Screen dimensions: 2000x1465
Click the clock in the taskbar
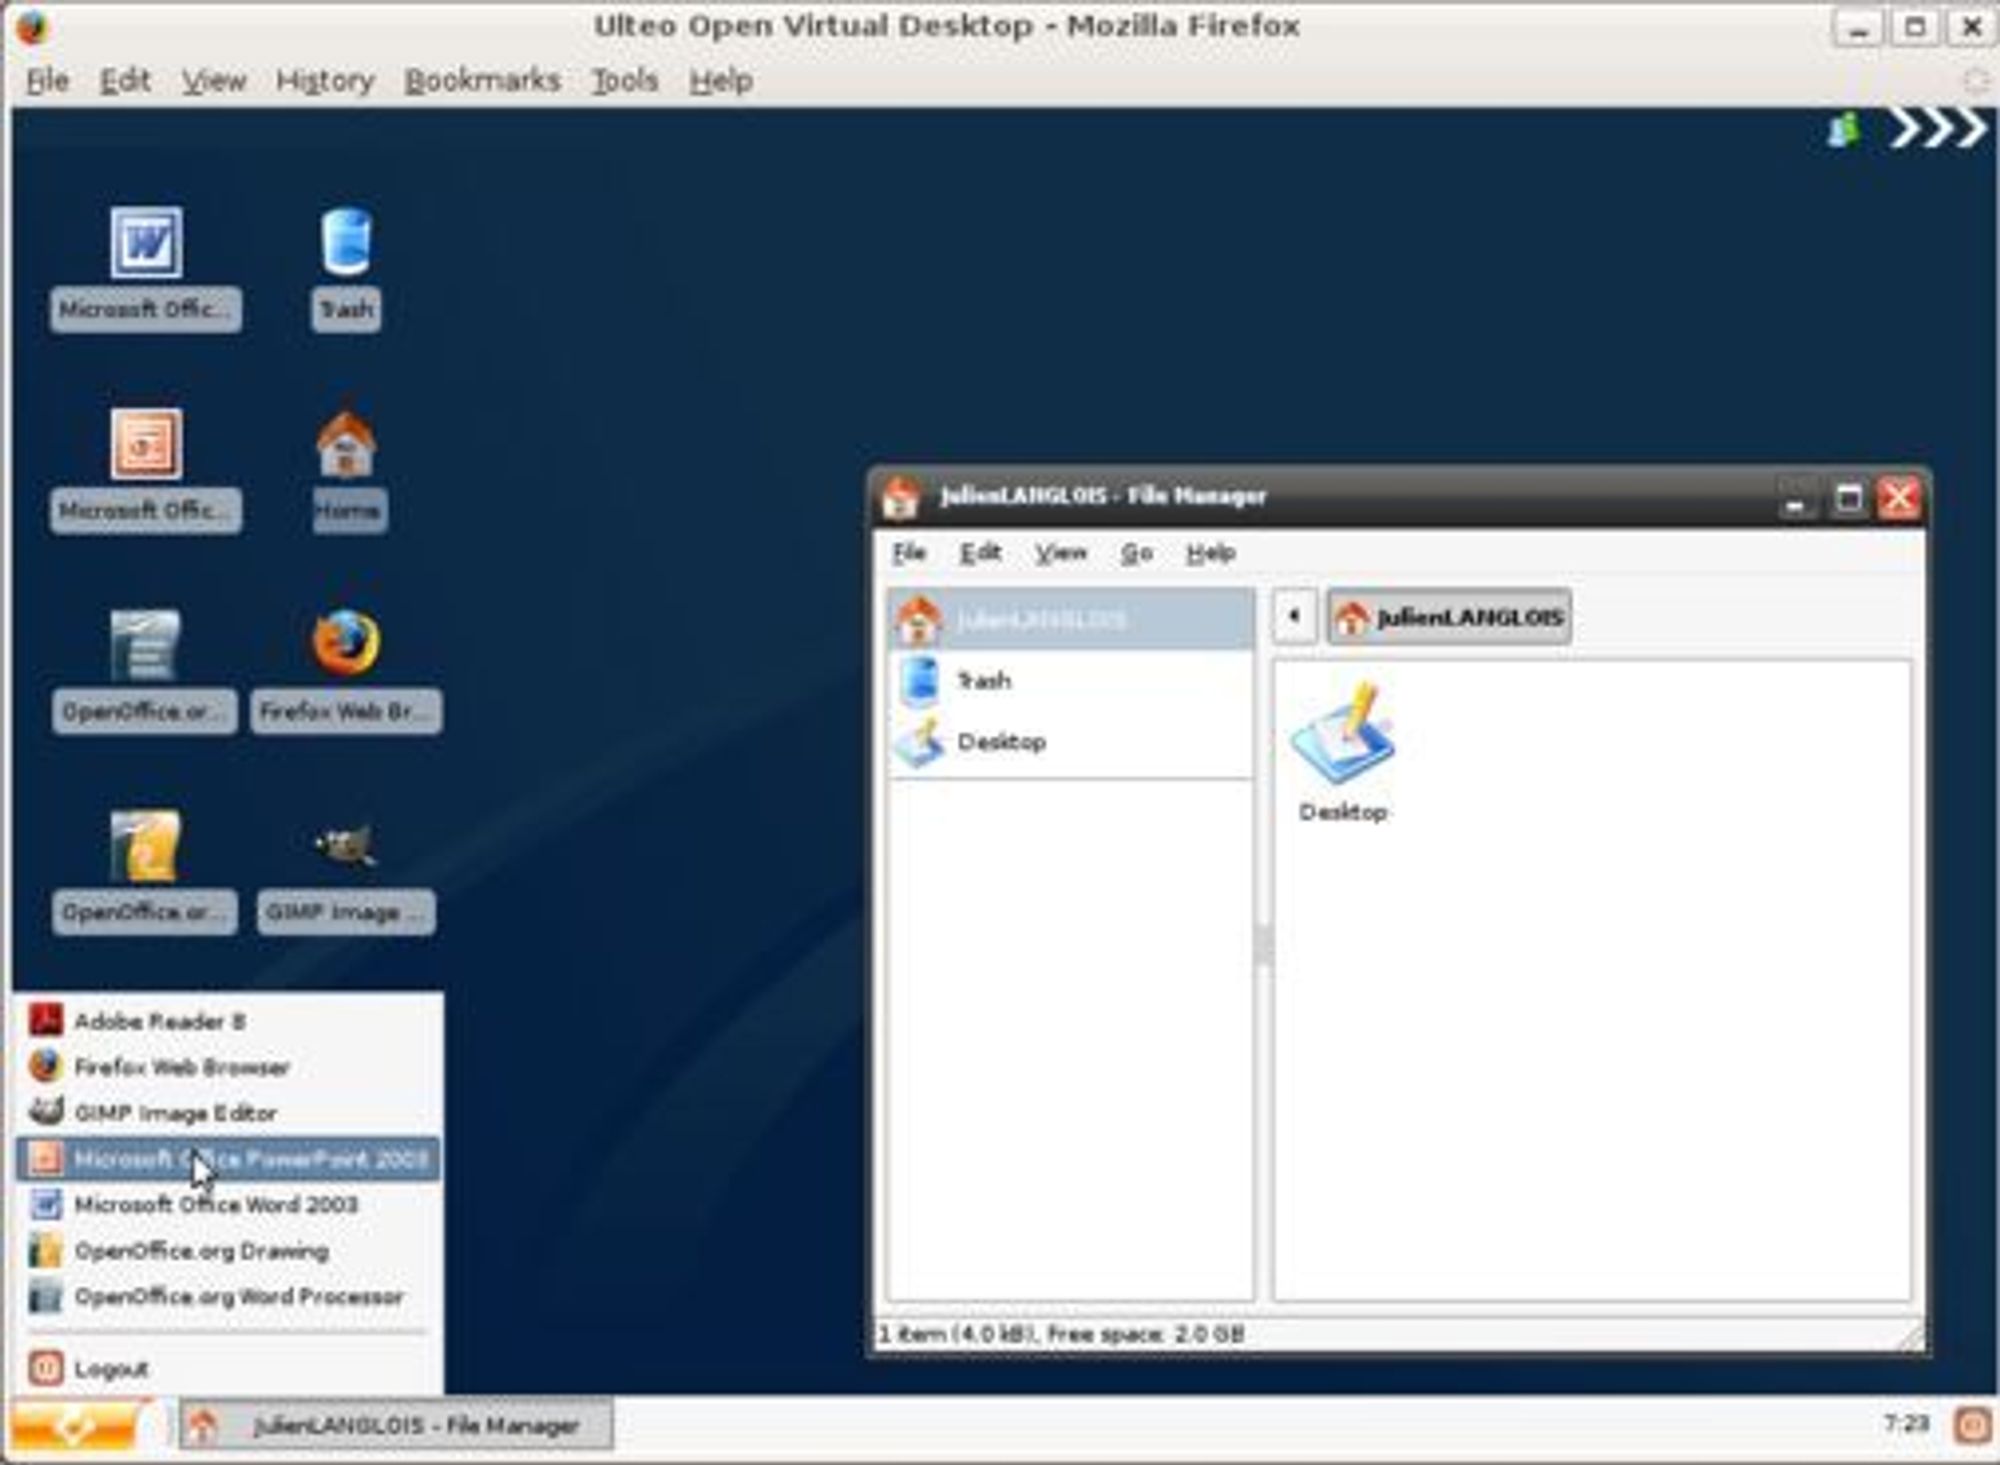1906,1422
